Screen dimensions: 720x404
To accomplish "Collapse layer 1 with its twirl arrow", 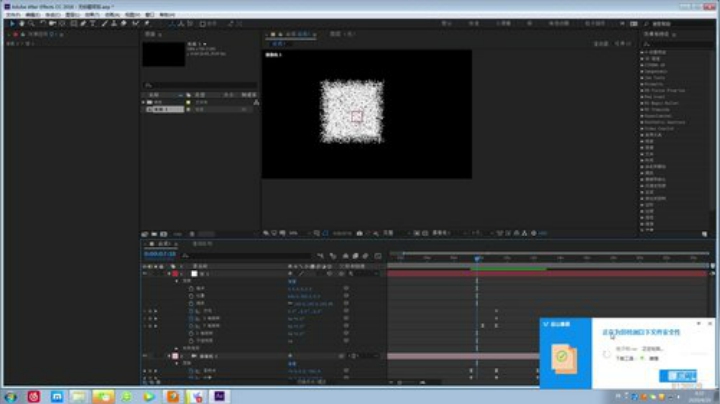I will coord(169,274).
